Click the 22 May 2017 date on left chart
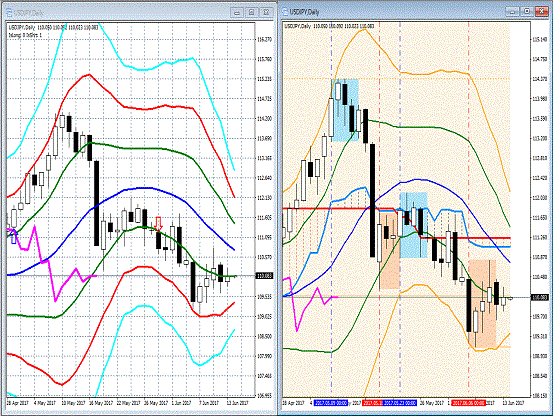 (129, 403)
